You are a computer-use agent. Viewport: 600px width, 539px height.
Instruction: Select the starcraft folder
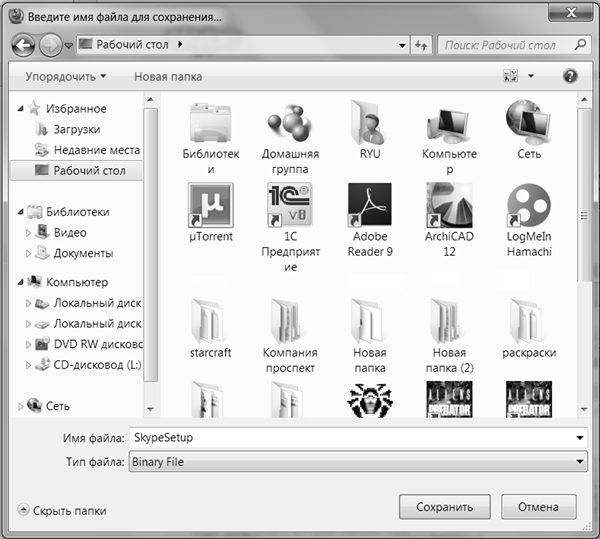click(210, 320)
